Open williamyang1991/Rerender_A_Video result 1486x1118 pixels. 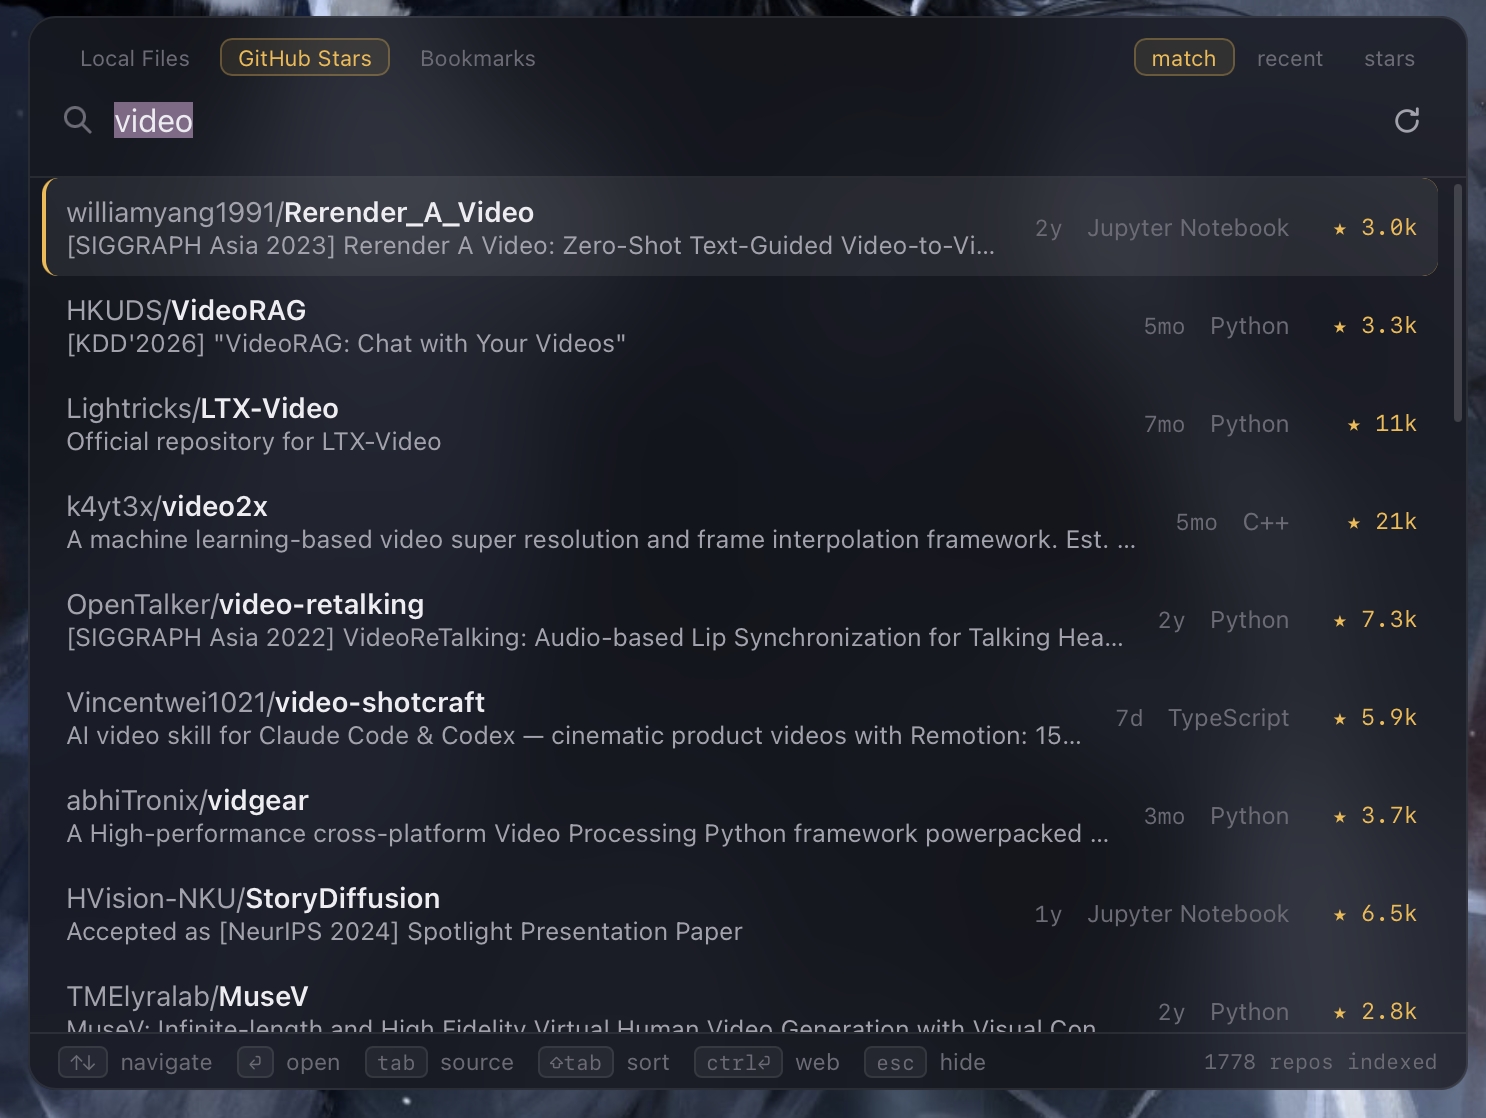(x=740, y=228)
